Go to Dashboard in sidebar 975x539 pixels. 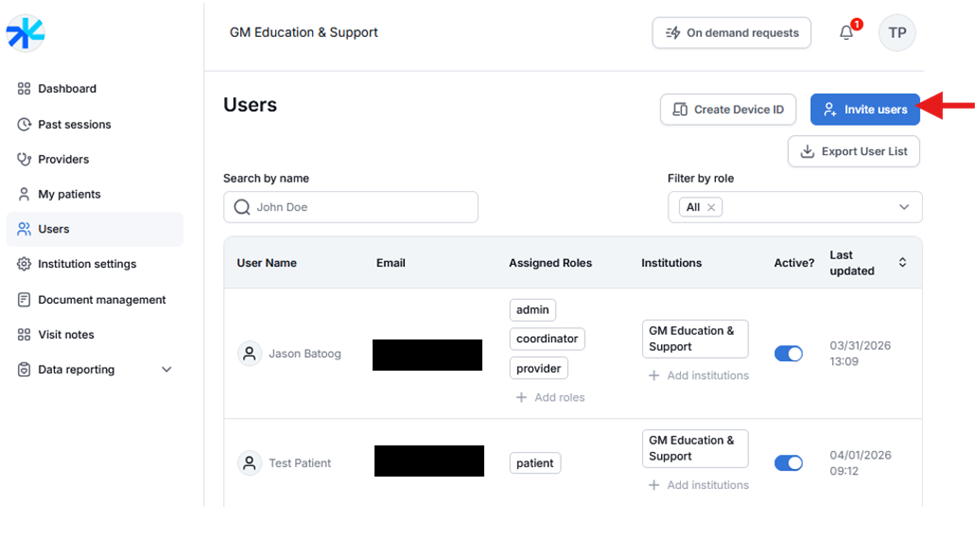coord(67,89)
